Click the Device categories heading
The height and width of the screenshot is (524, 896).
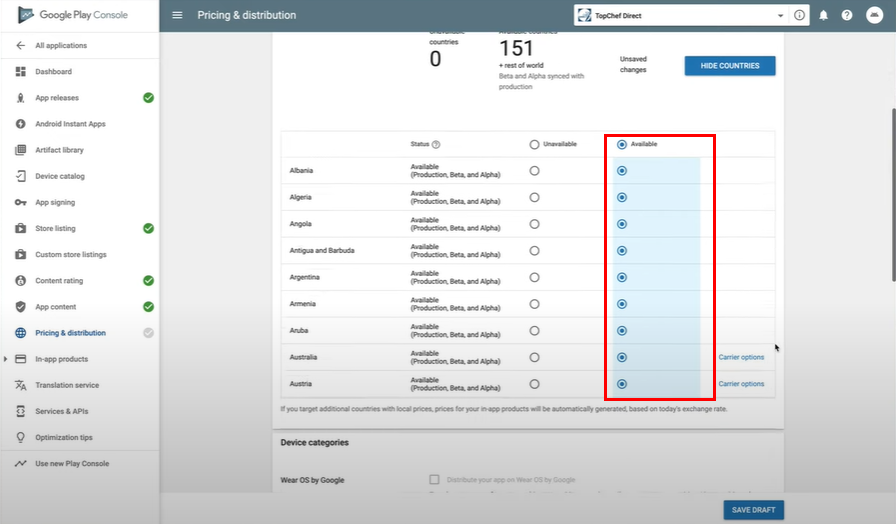[314, 442]
